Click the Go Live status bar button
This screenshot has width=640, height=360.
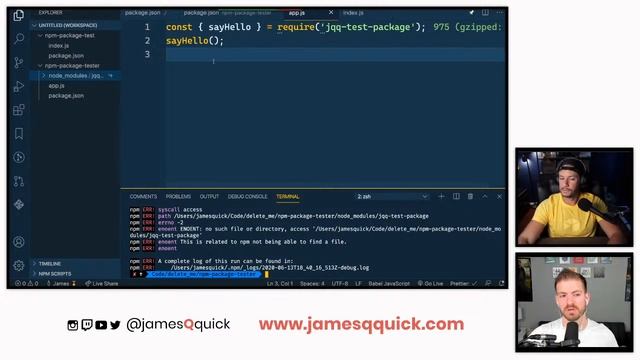click(430, 283)
